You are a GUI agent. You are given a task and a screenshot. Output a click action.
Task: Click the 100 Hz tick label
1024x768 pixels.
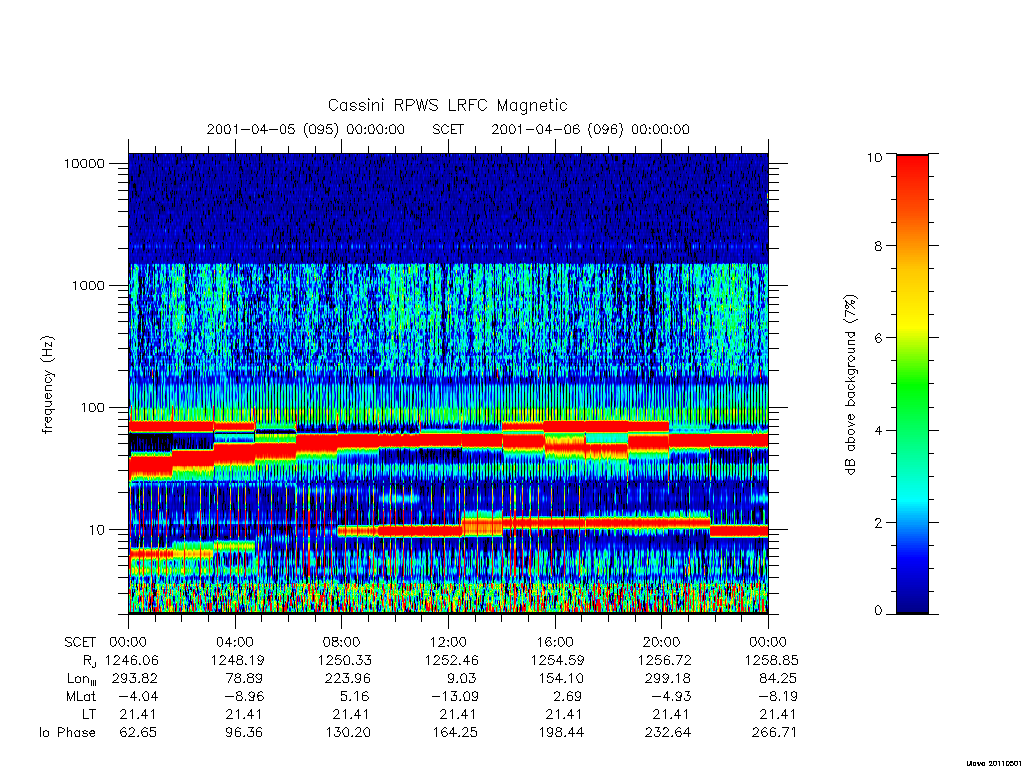point(92,408)
